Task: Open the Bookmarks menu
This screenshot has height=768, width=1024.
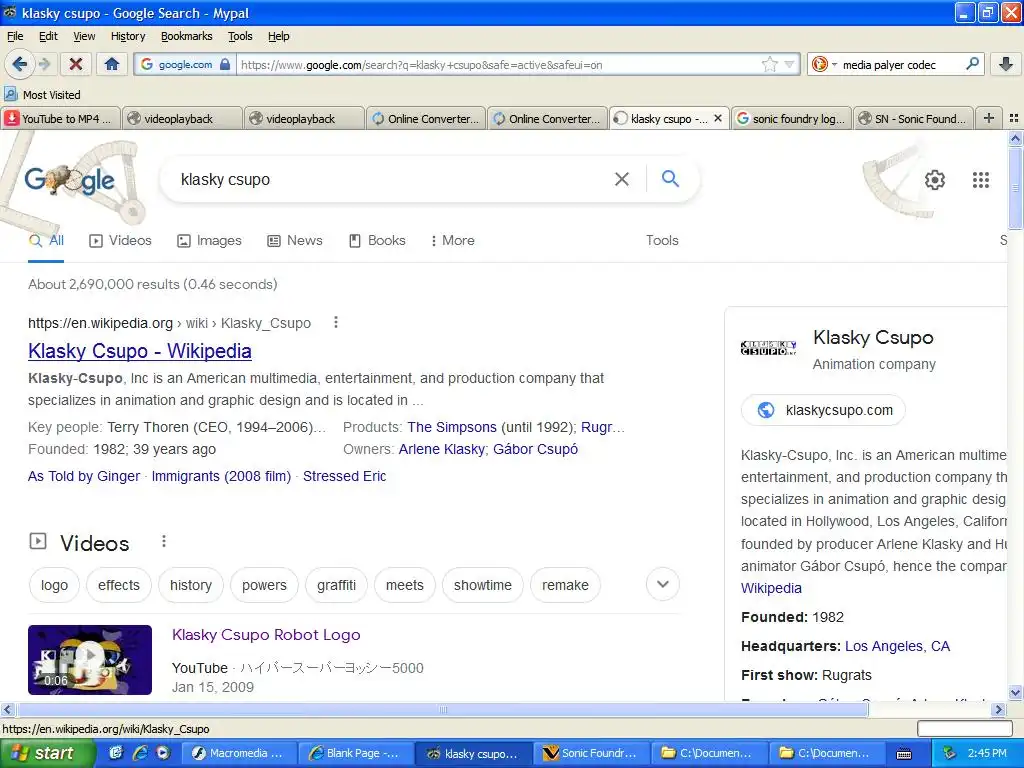Action: coord(187,36)
